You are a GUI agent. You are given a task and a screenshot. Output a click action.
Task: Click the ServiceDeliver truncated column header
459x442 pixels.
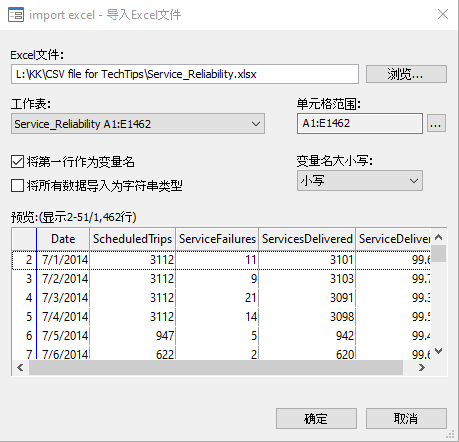(394, 239)
